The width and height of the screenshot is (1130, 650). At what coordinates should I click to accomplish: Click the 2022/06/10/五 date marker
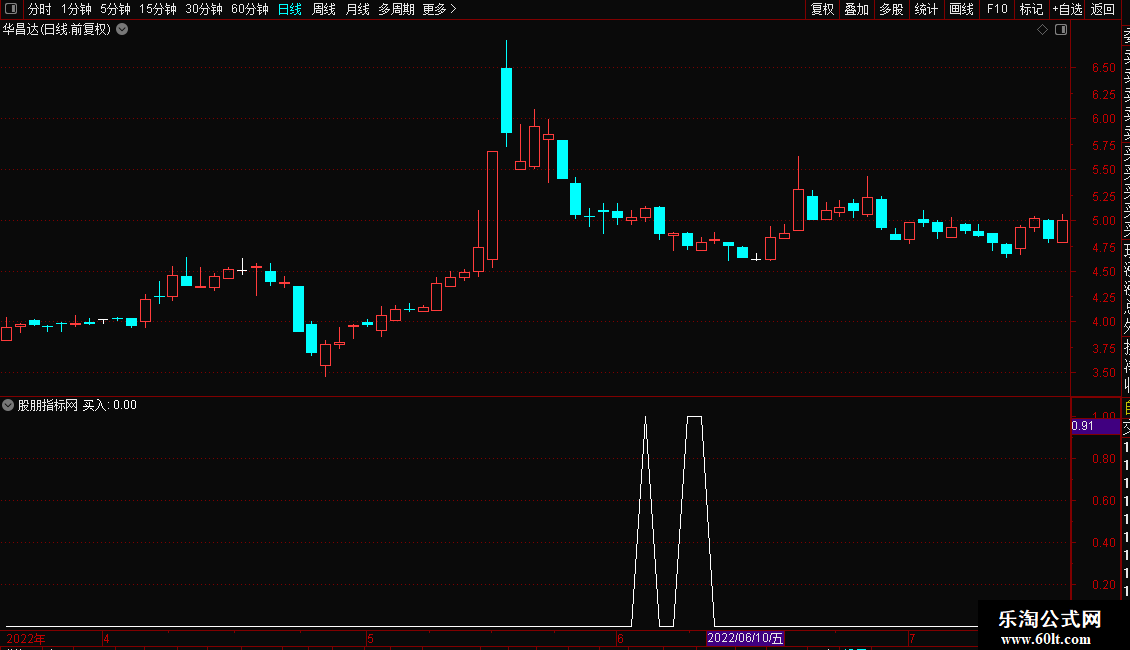[x=744, y=638]
